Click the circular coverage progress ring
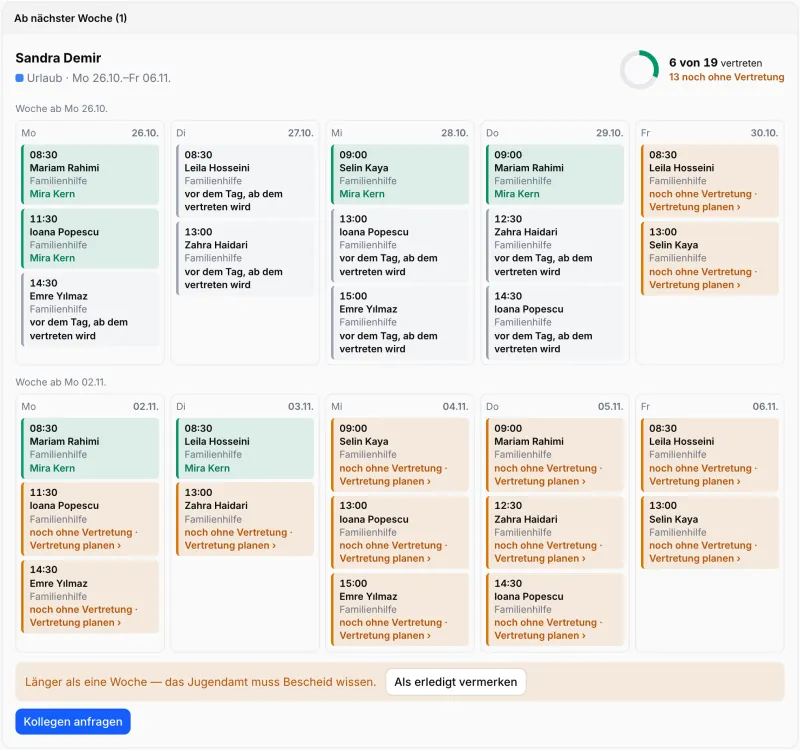This screenshot has height=750, width=800. pyautogui.click(x=639, y=69)
